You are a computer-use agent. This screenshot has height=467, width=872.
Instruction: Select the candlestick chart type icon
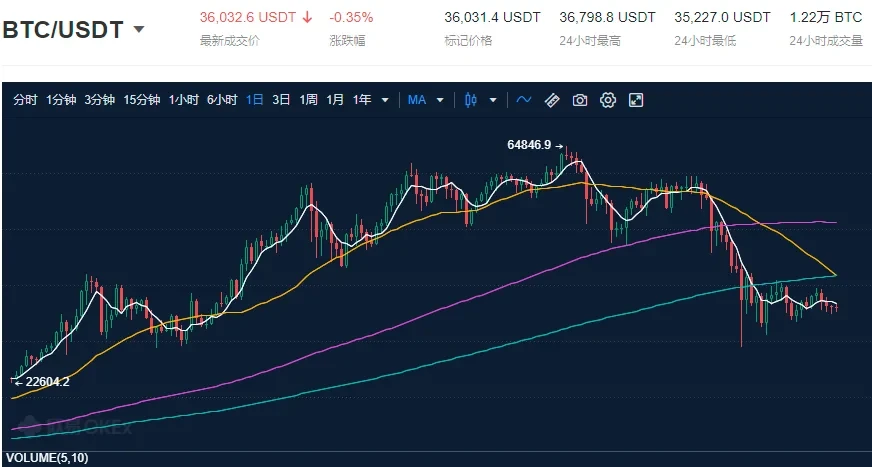472,100
